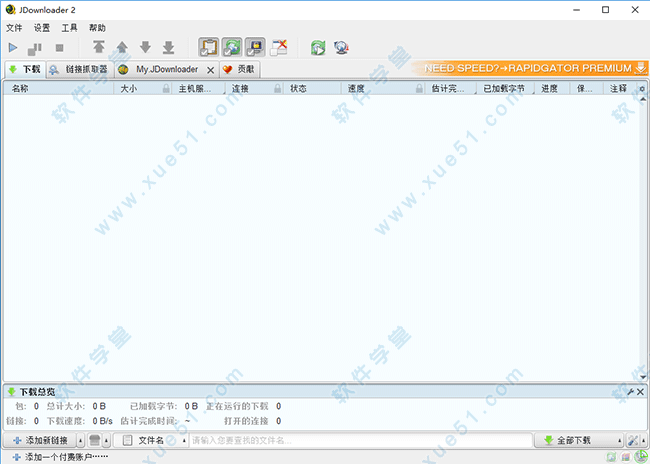Expand the 文件名 search filter dropdown
This screenshot has height=464, width=650.
[x=183, y=440]
